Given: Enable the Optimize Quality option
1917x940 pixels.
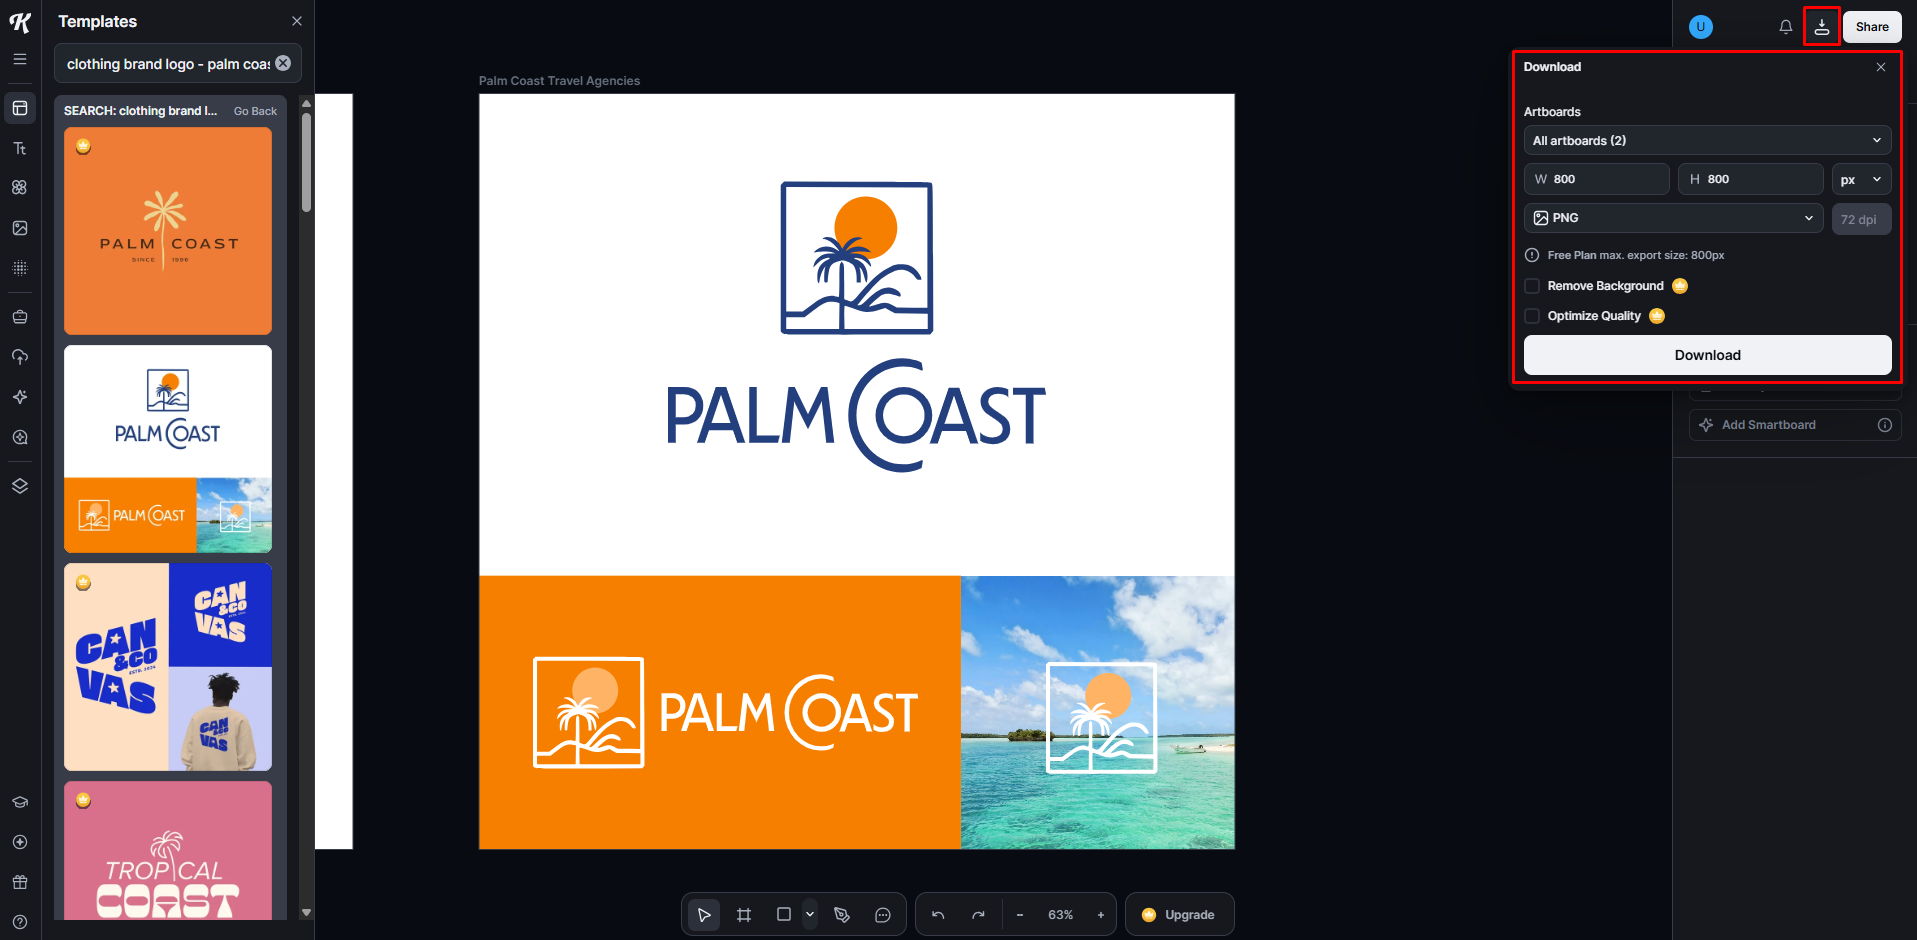Looking at the screenshot, I should point(1531,316).
